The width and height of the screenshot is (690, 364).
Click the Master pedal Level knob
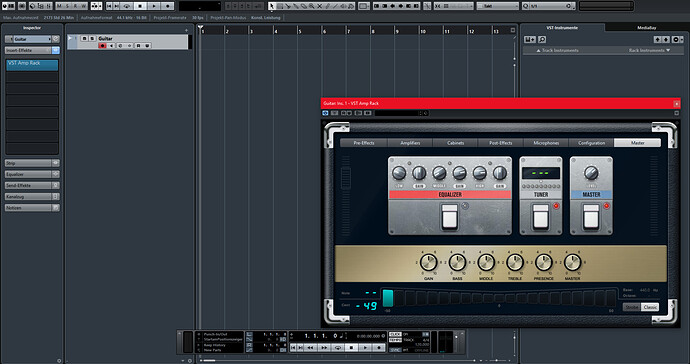point(591,173)
